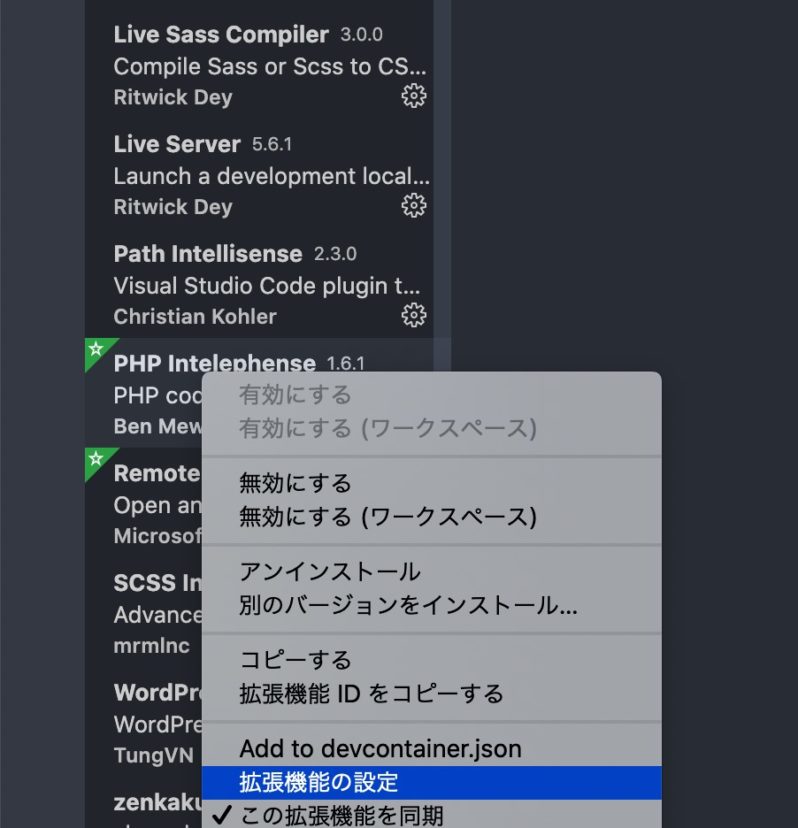The width and height of the screenshot is (798, 828).
Task: Click PHP Intelephense extension title
Action: (x=214, y=363)
